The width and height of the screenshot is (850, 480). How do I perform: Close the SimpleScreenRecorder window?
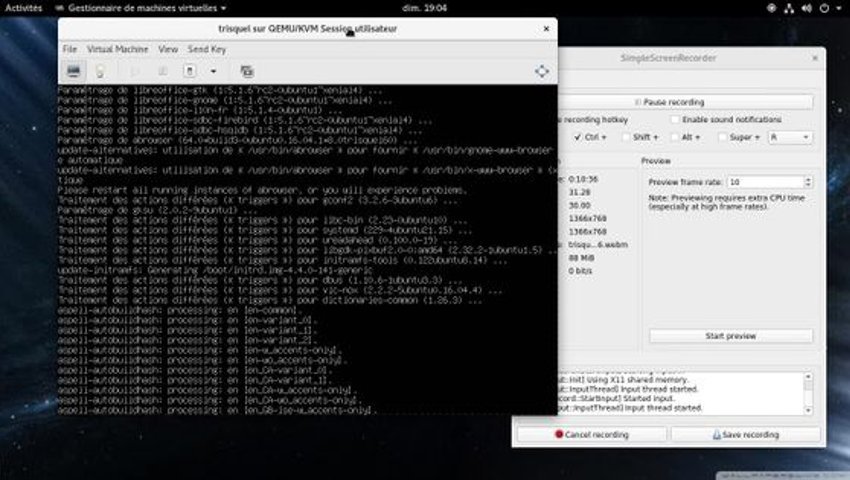click(x=815, y=58)
